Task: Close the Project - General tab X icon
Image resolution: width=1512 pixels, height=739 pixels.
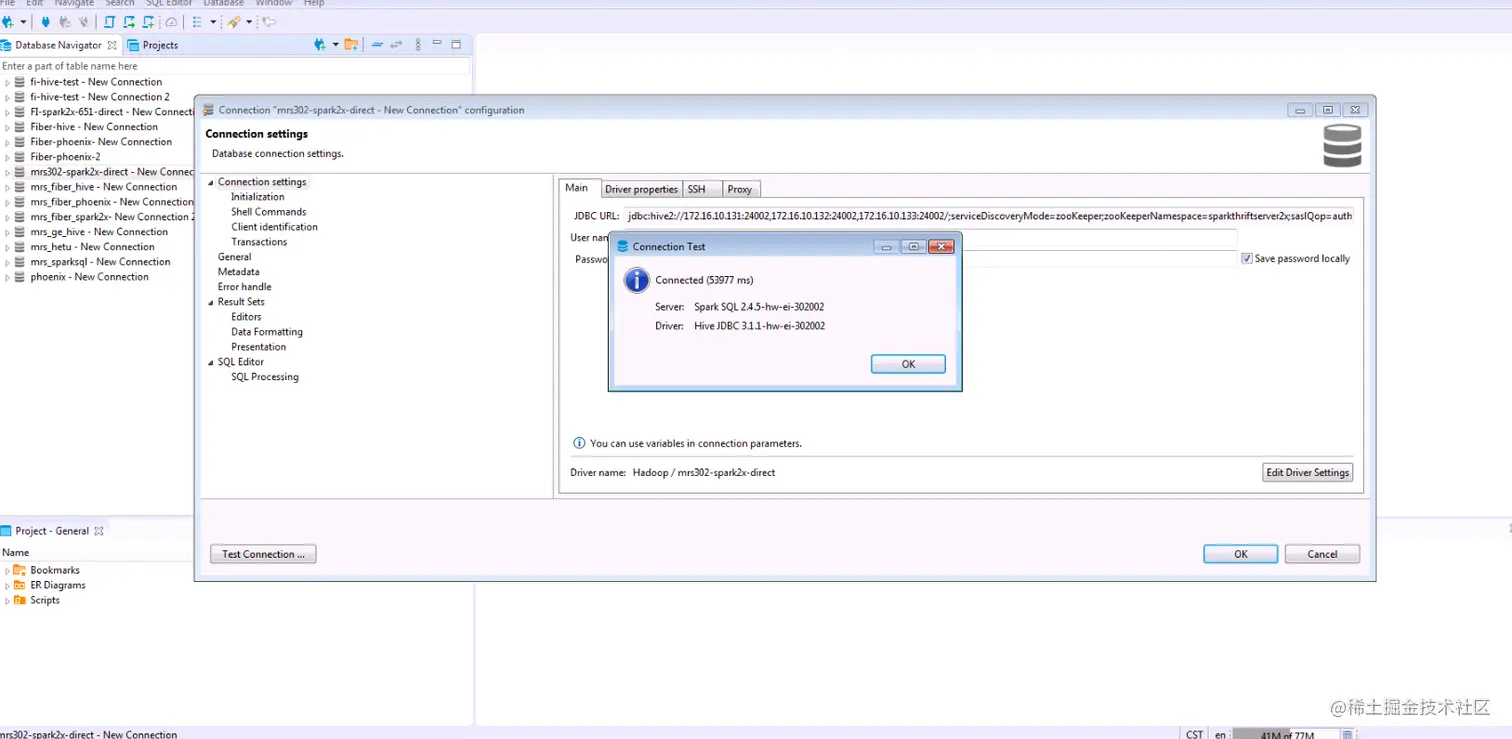Action: click(99, 531)
